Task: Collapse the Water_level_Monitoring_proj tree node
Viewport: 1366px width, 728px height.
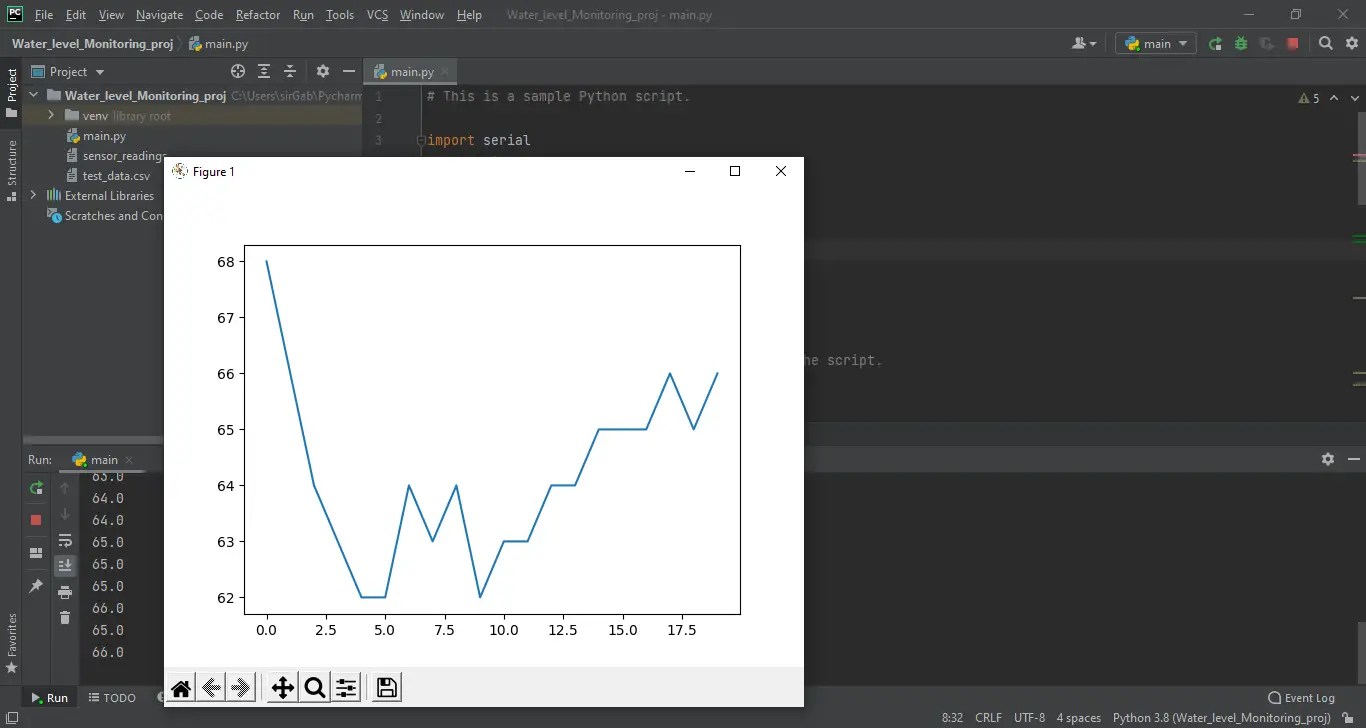Action: (x=33, y=95)
